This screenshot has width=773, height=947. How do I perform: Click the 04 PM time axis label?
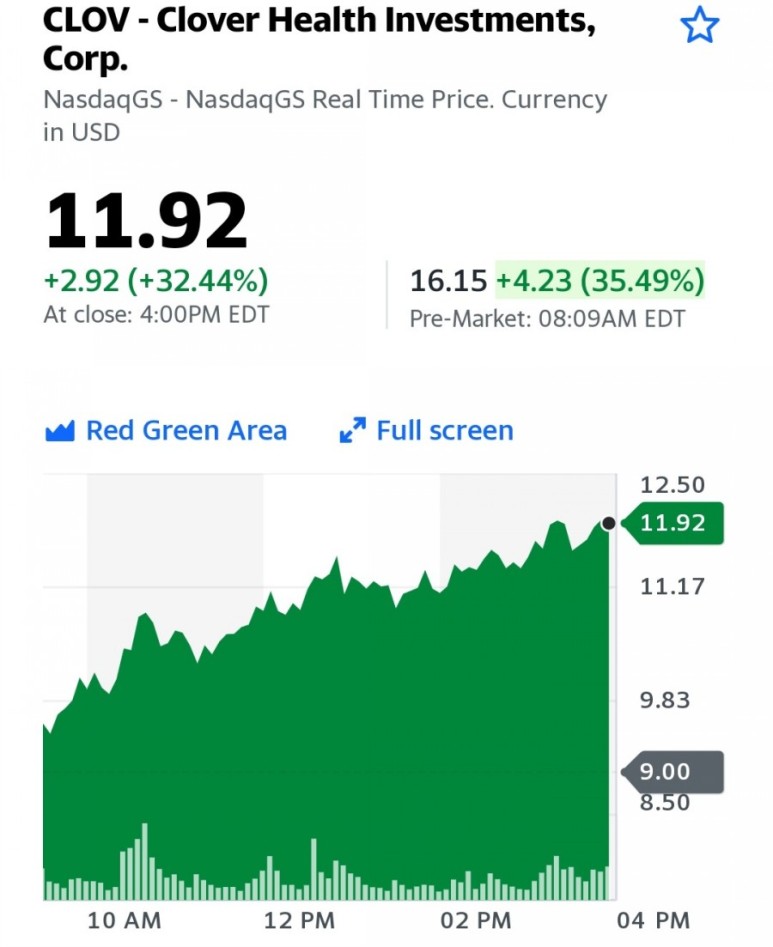click(653, 921)
